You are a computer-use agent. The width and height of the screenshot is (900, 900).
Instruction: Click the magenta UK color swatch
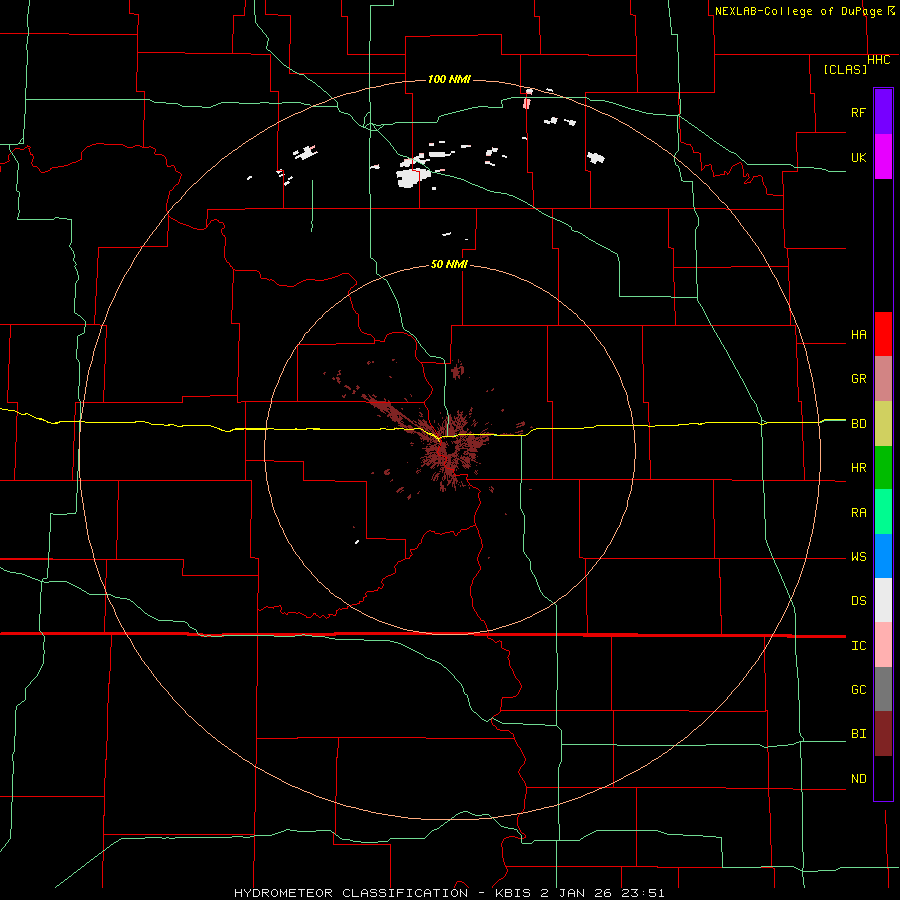(883, 157)
